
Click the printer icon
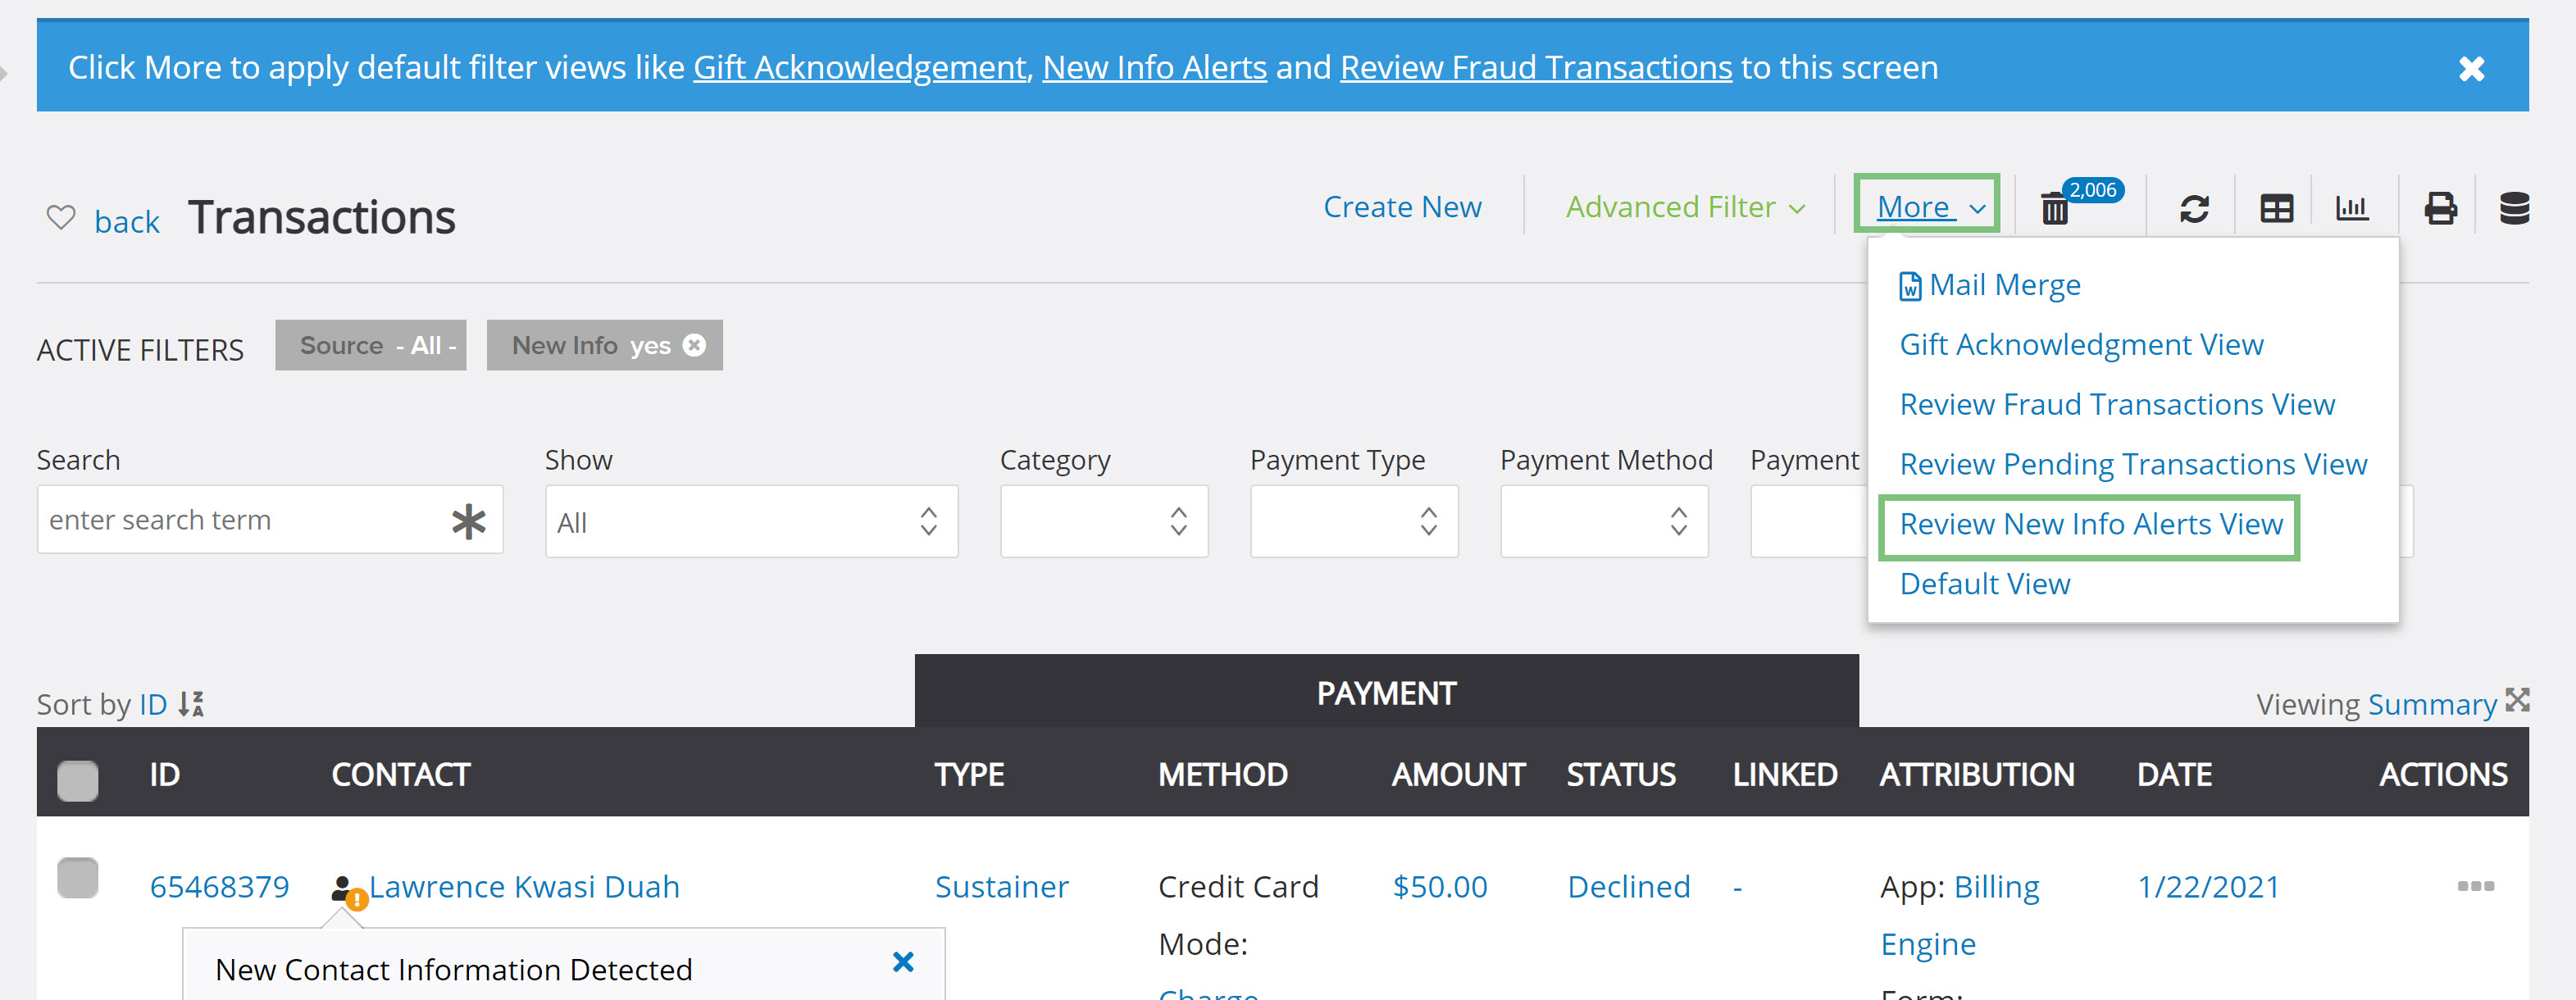[x=2440, y=208]
